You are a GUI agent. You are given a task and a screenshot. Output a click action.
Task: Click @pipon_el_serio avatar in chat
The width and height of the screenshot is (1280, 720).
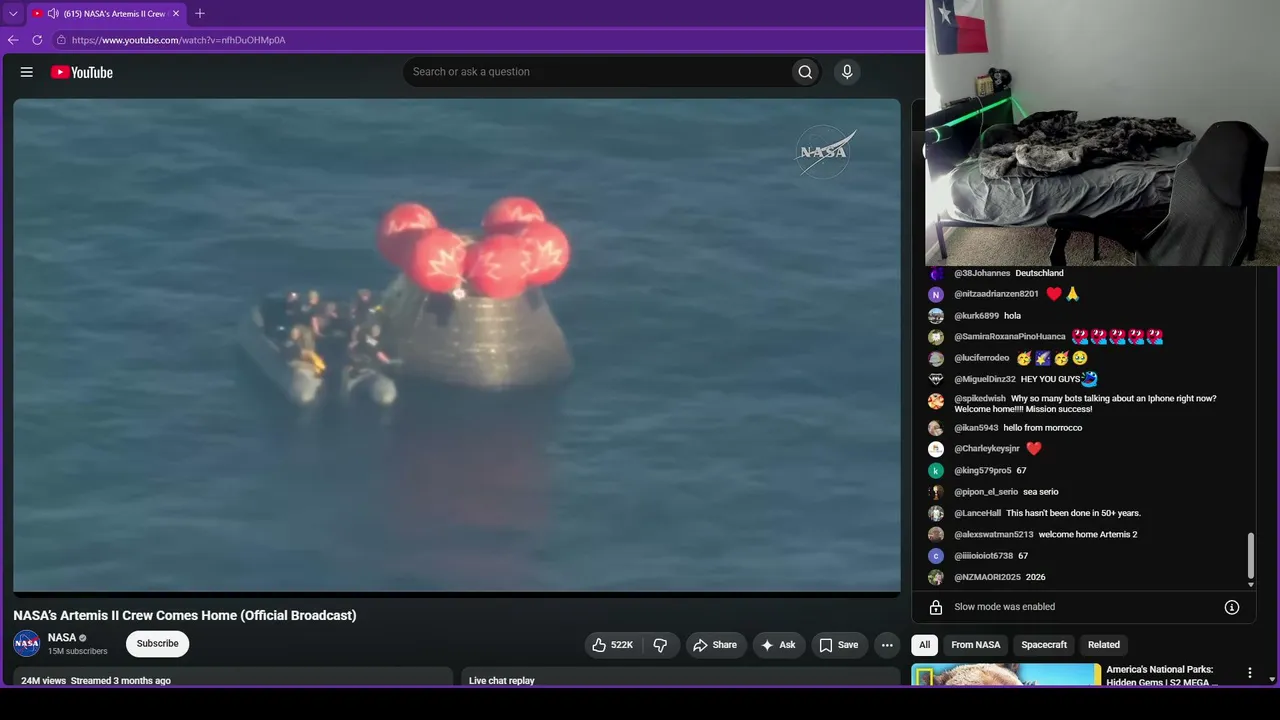[936, 492]
